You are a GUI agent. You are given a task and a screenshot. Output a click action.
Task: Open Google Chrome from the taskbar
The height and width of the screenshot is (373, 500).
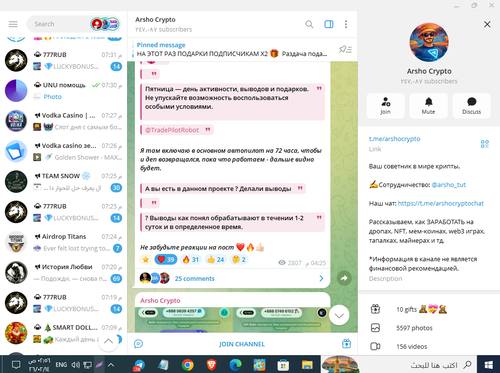pos(188,365)
